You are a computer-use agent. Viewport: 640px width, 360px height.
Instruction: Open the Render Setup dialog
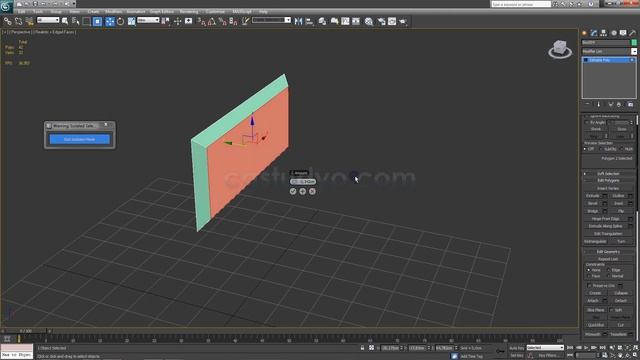pyautogui.click(x=381, y=21)
